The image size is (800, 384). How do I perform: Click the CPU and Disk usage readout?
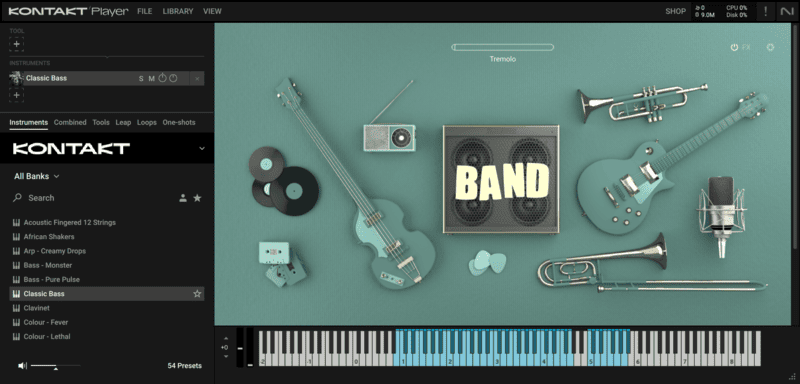tap(737, 11)
